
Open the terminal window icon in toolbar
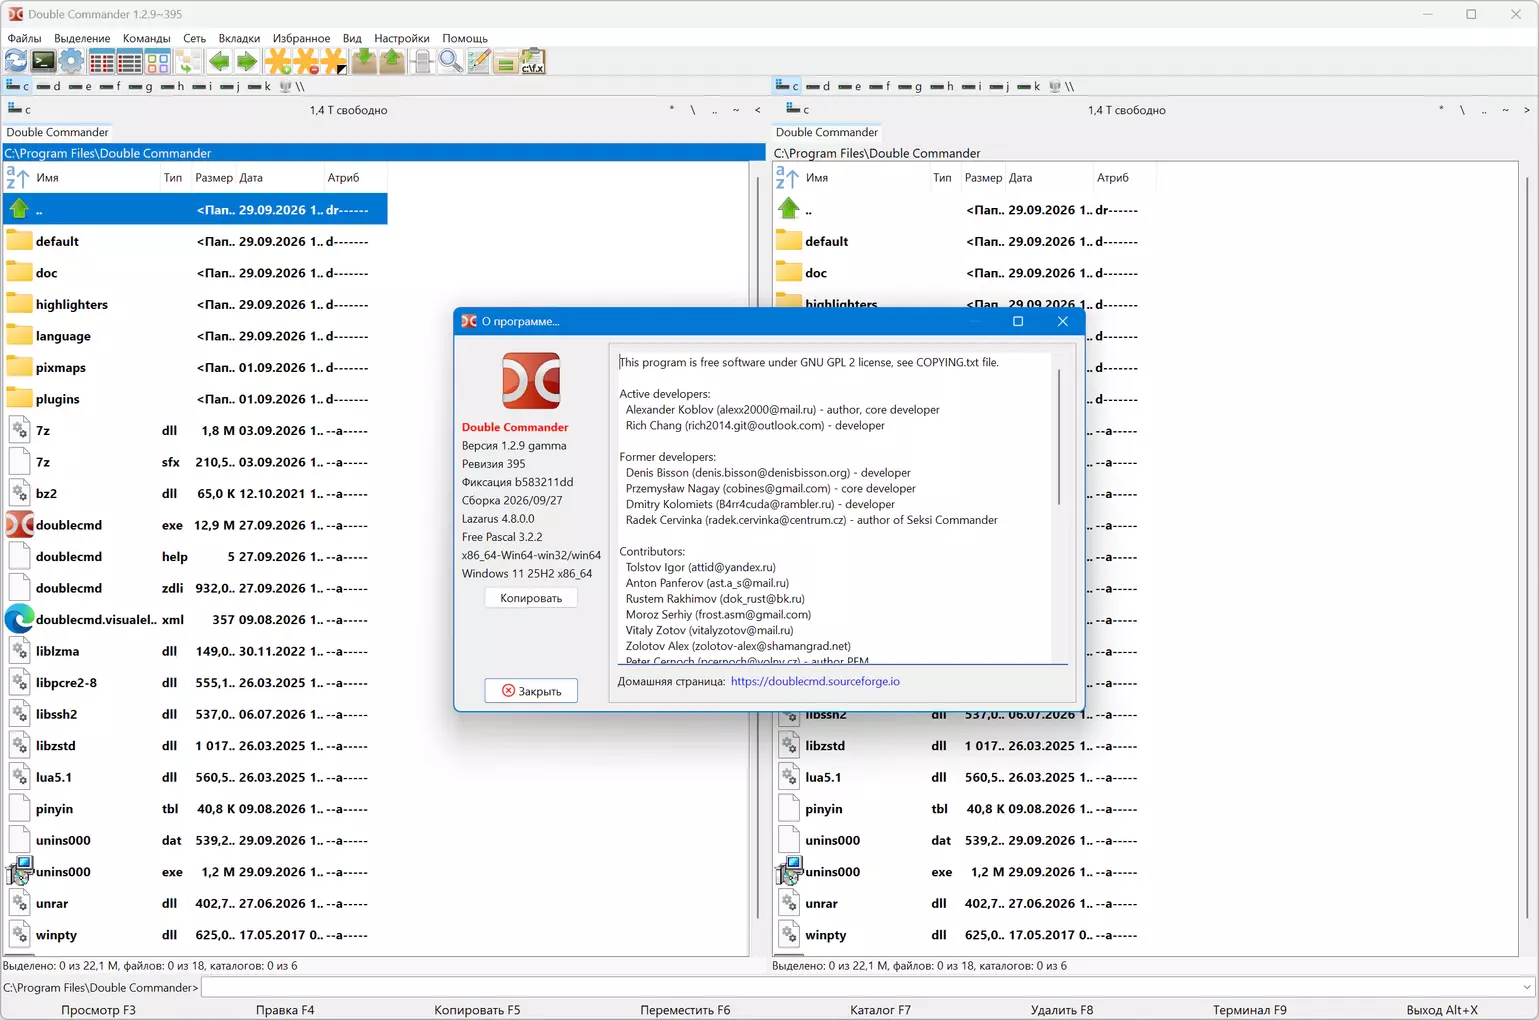point(43,62)
